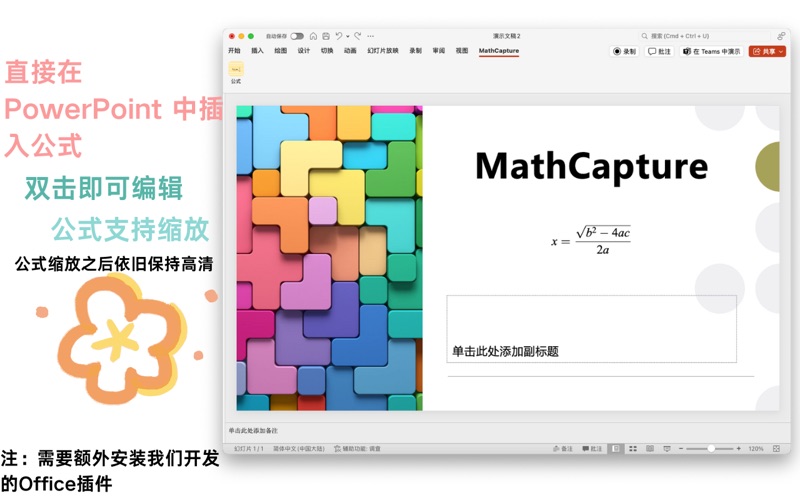This screenshot has width=800, height=500.
Task: Select normal view button in status bar
Action: click(616, 449)
